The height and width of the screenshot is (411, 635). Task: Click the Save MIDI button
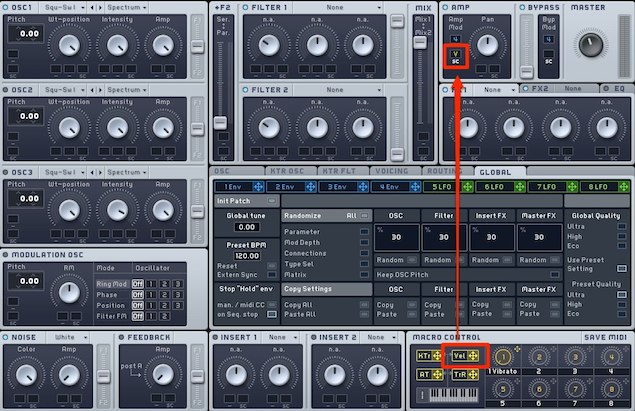click(605, 337)
